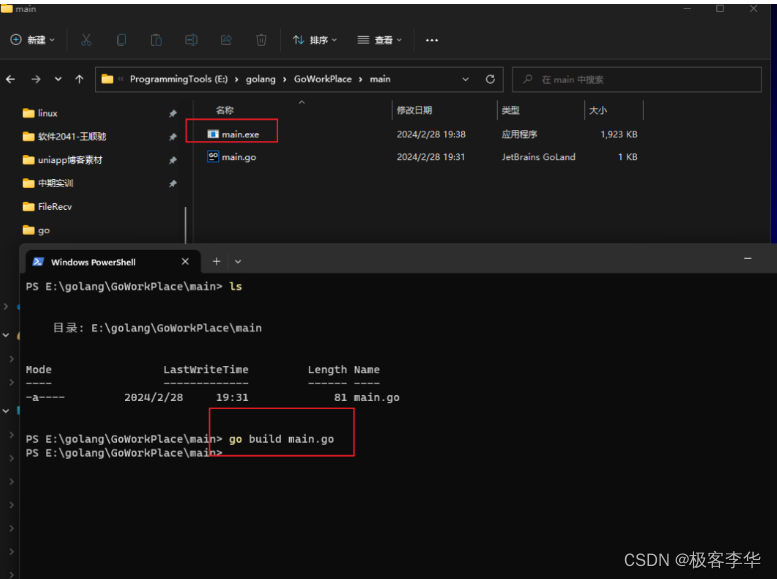
Task: Click the Paste clipboard icon
Action: pos(156,40)
